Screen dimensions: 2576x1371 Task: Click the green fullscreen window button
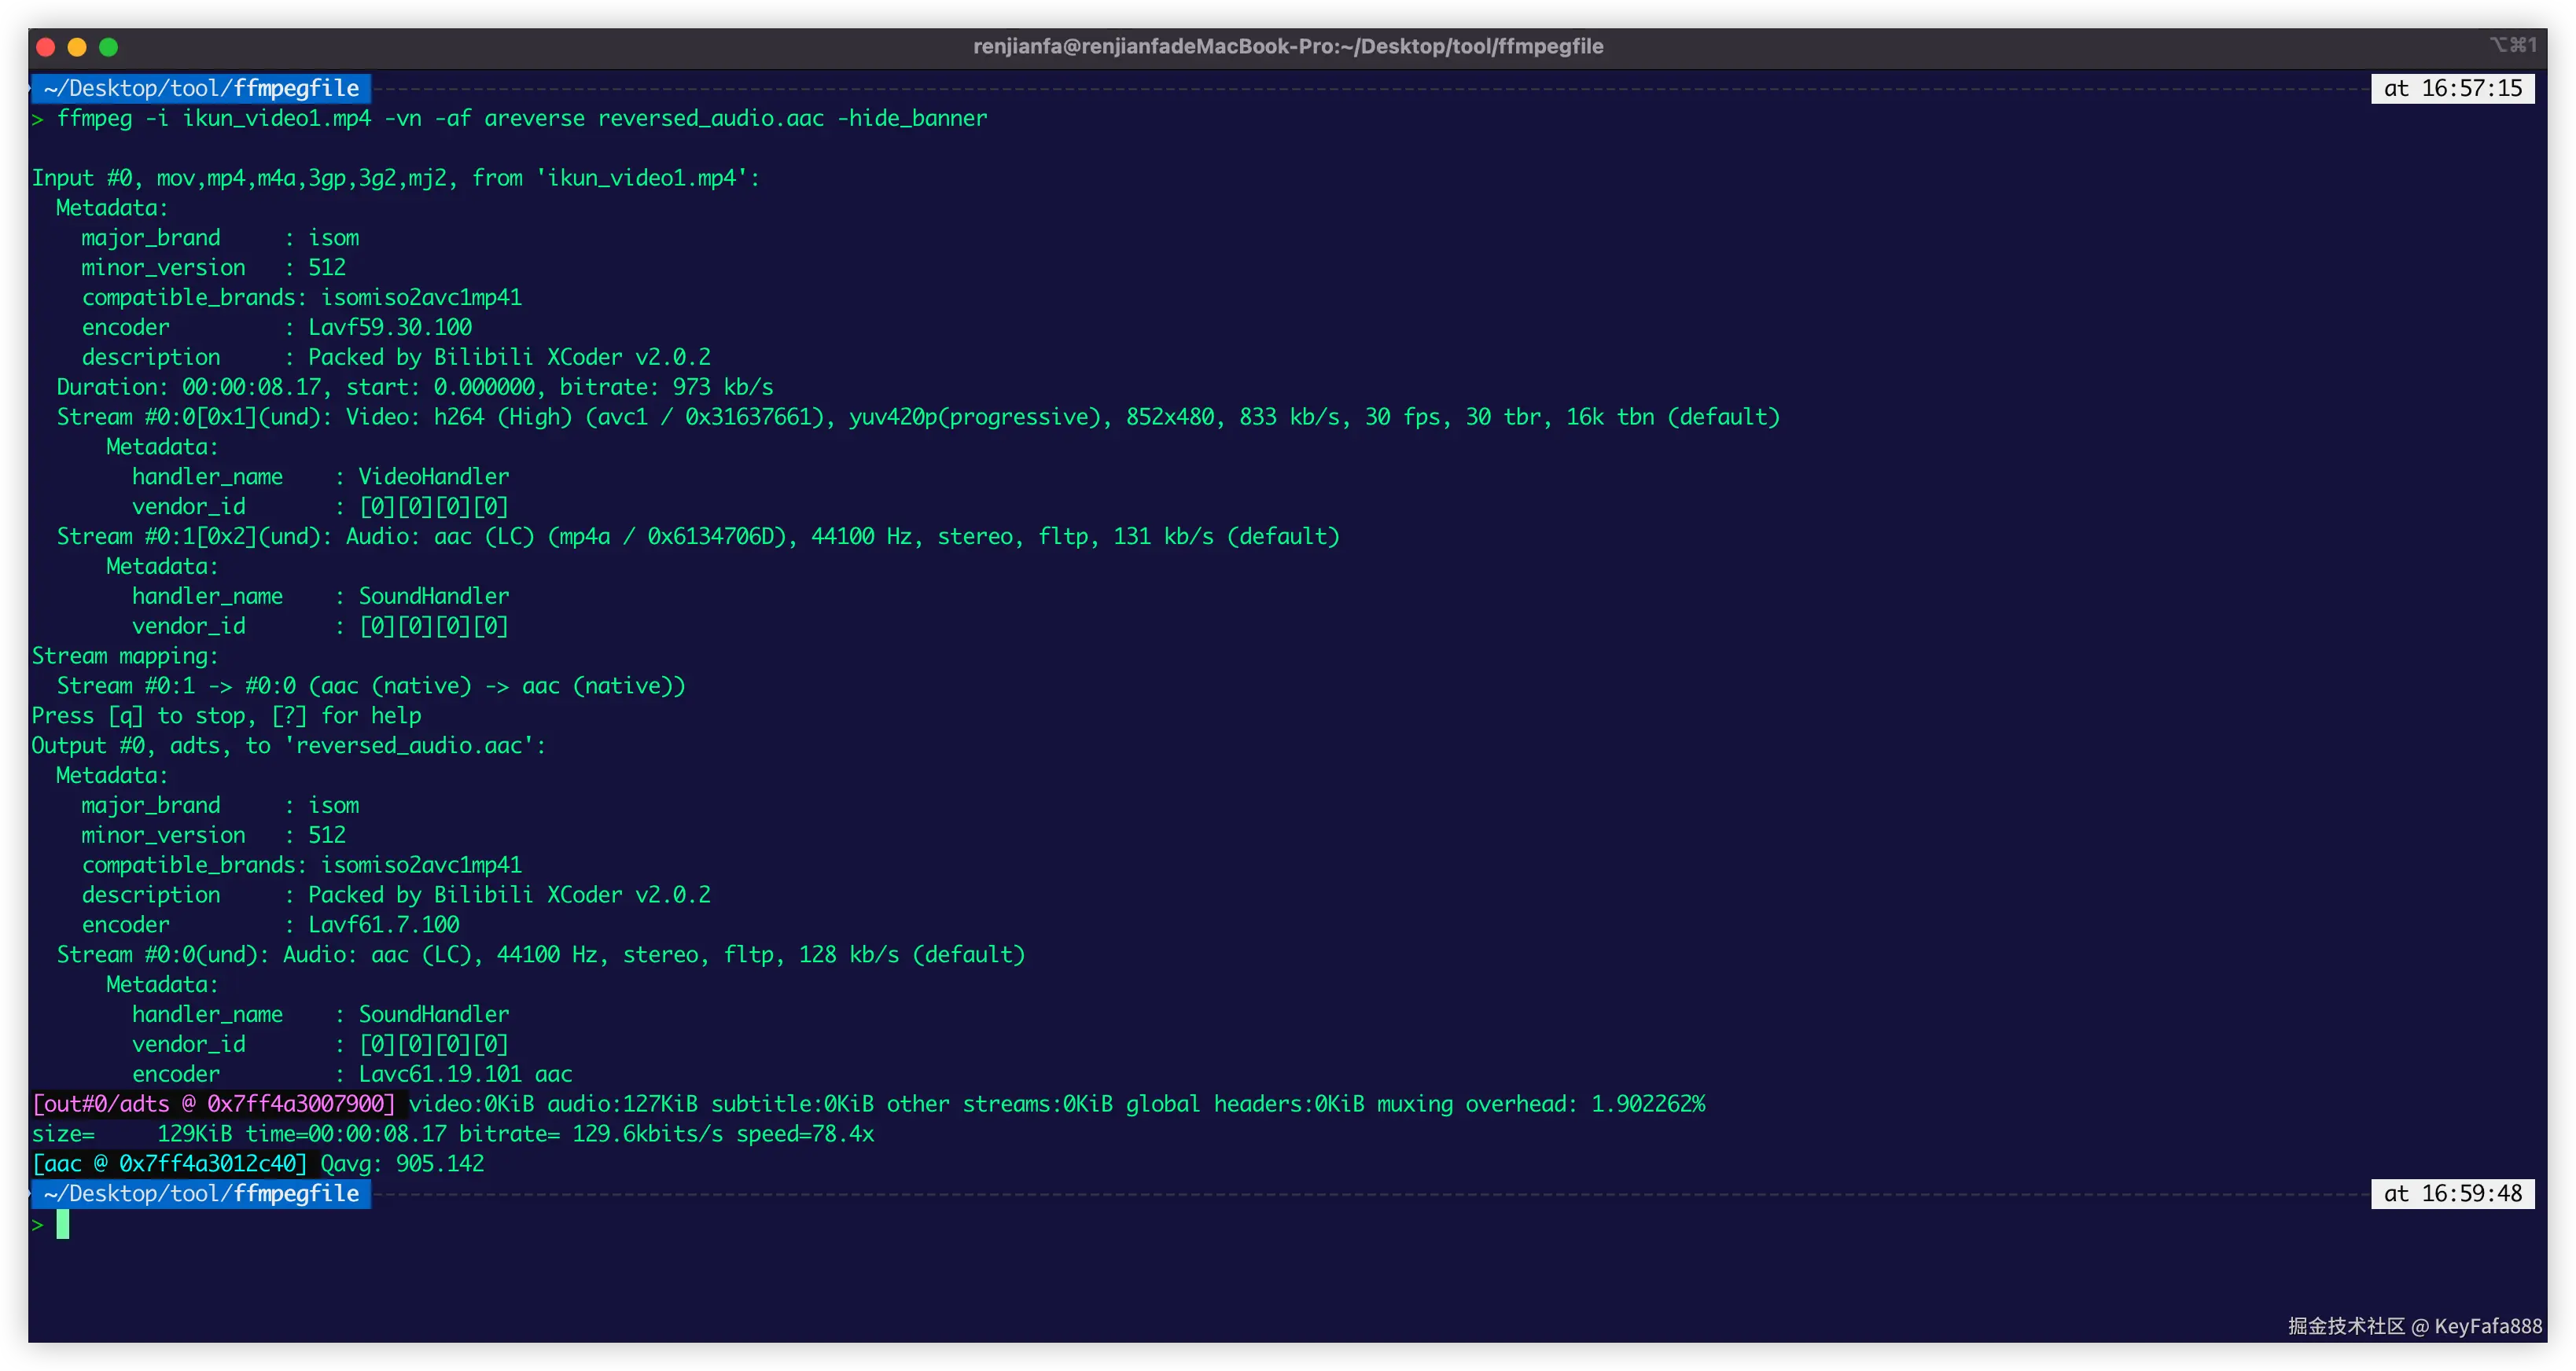click(109, 47)
